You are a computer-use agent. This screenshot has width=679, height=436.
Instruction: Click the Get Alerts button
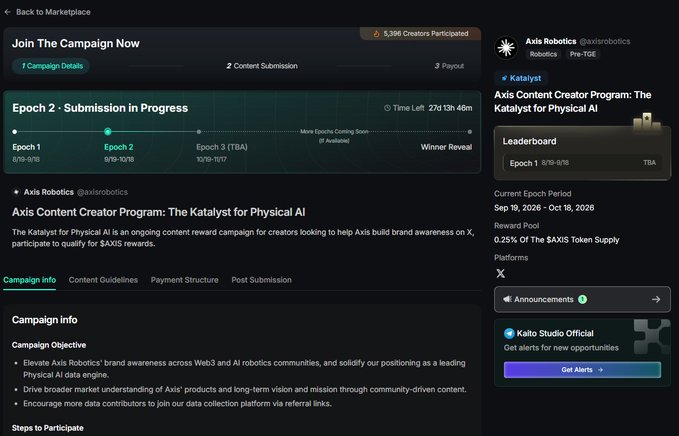coord(582,370)
